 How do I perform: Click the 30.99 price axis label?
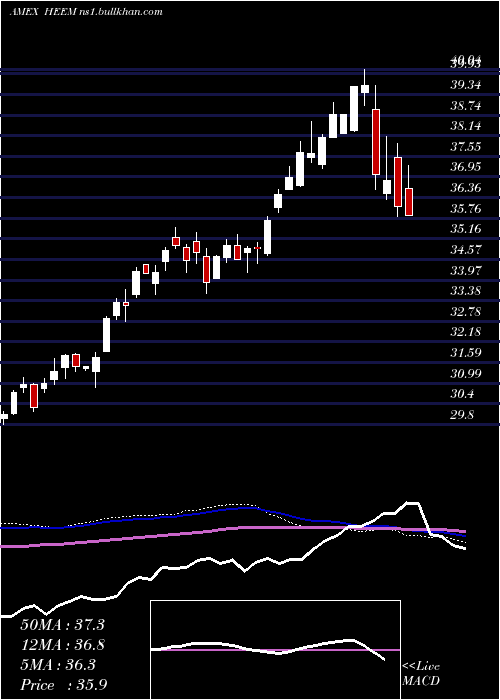coord(466,373)
